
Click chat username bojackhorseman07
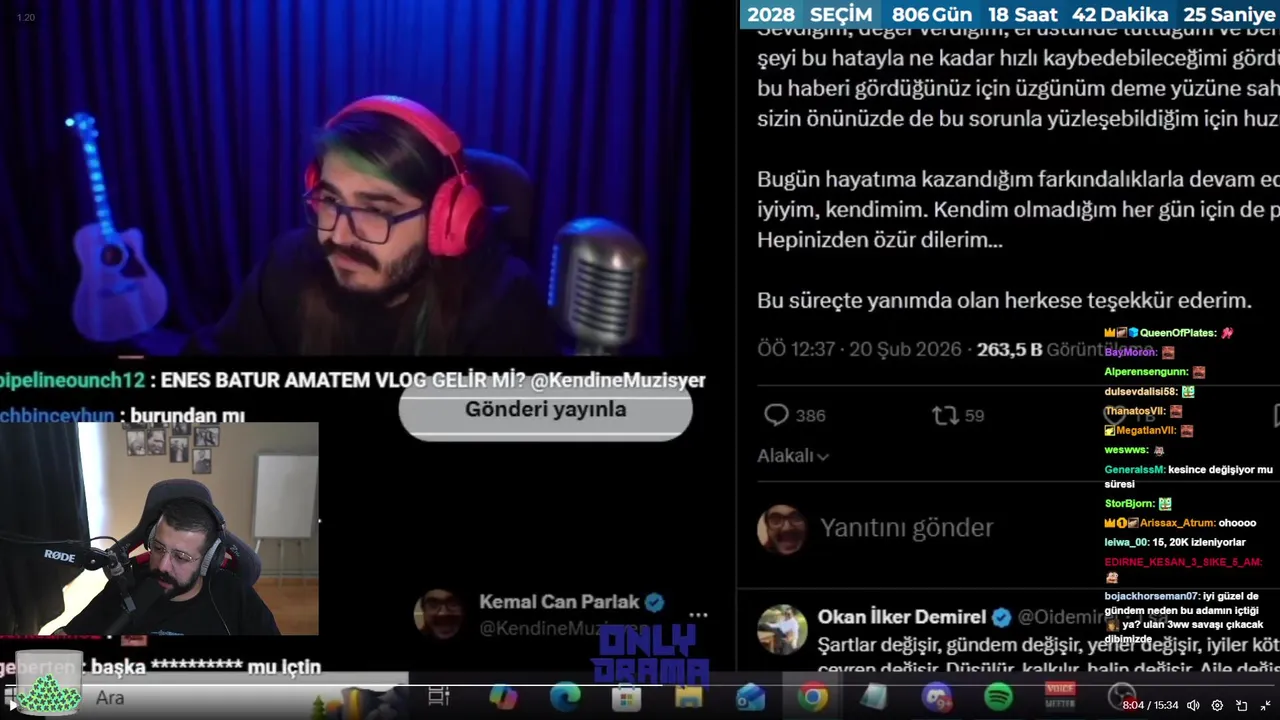tap(1152, 596)
